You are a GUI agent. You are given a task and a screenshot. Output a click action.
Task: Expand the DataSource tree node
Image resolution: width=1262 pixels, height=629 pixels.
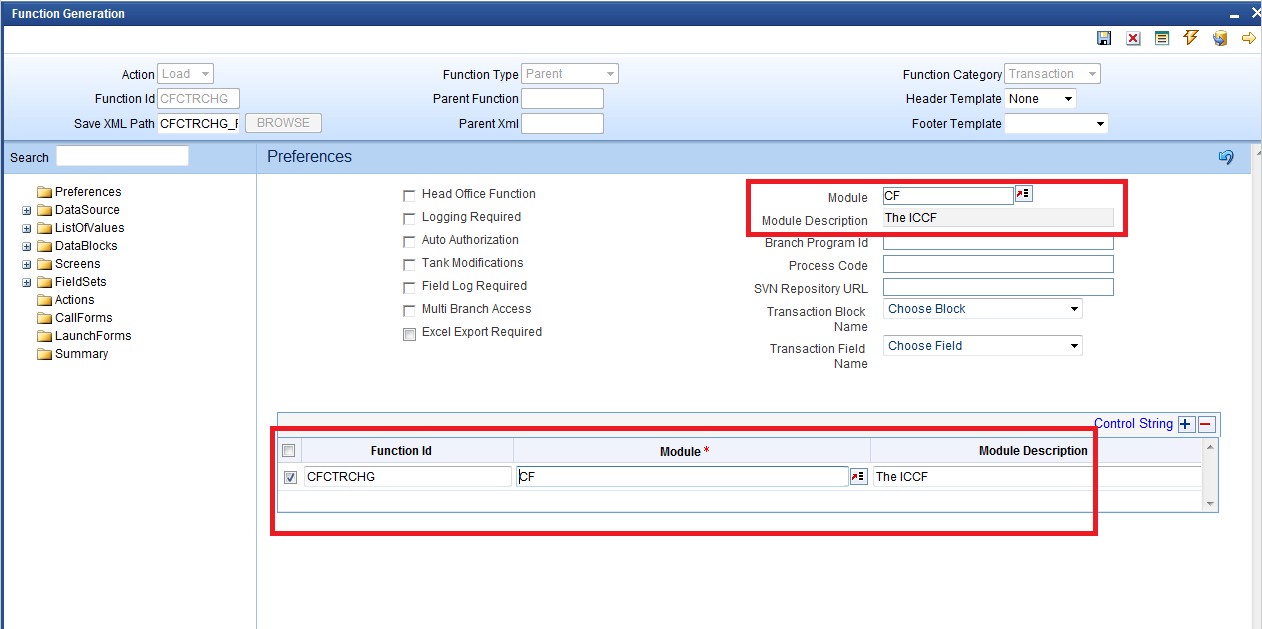tap(27, 211)
